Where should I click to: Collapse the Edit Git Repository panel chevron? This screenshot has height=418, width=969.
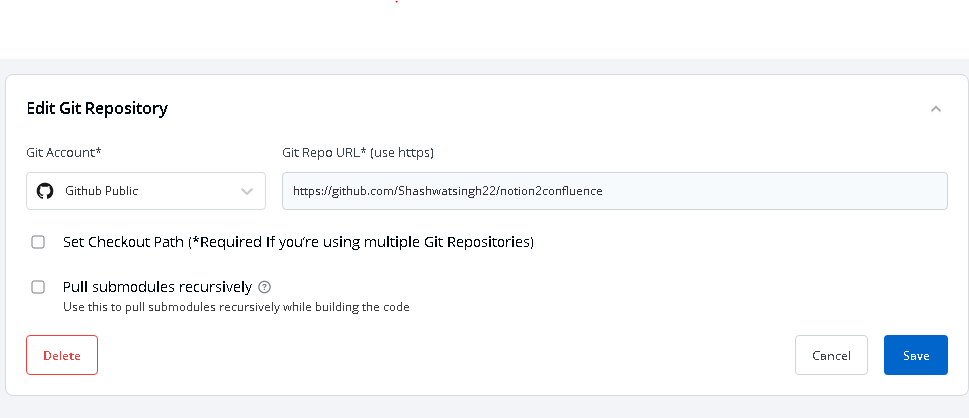pos(936,109)
